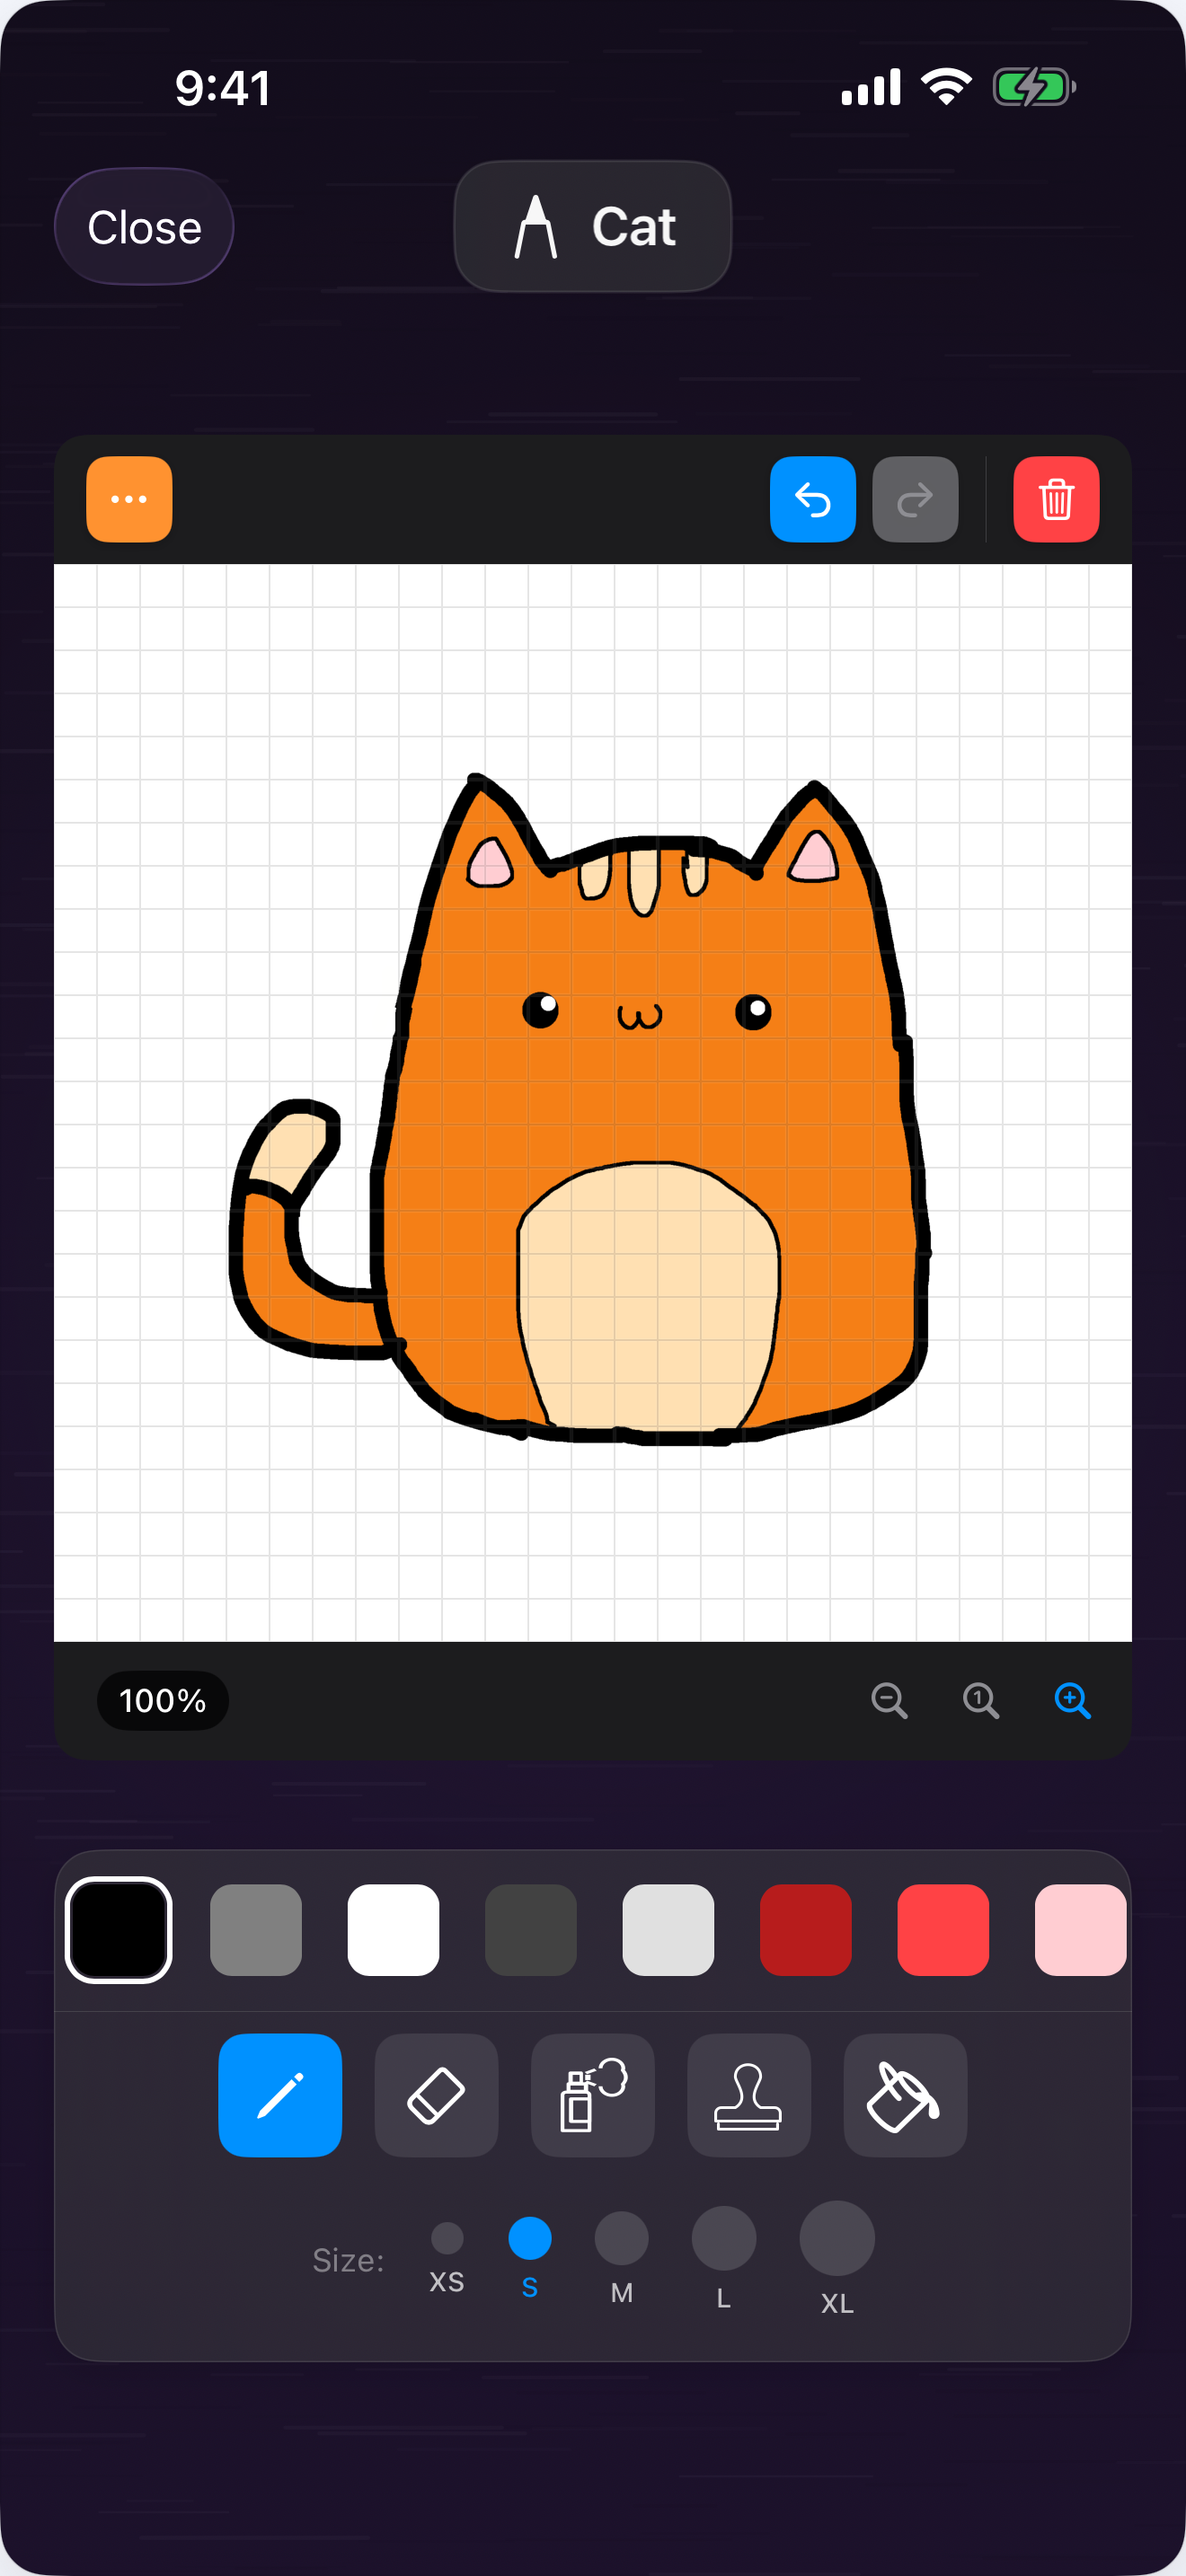Reset canvas zoom to actual size
The width and height of the screenshot is (1186, 2576).
pyautogui.click(x=980, y=1700)
